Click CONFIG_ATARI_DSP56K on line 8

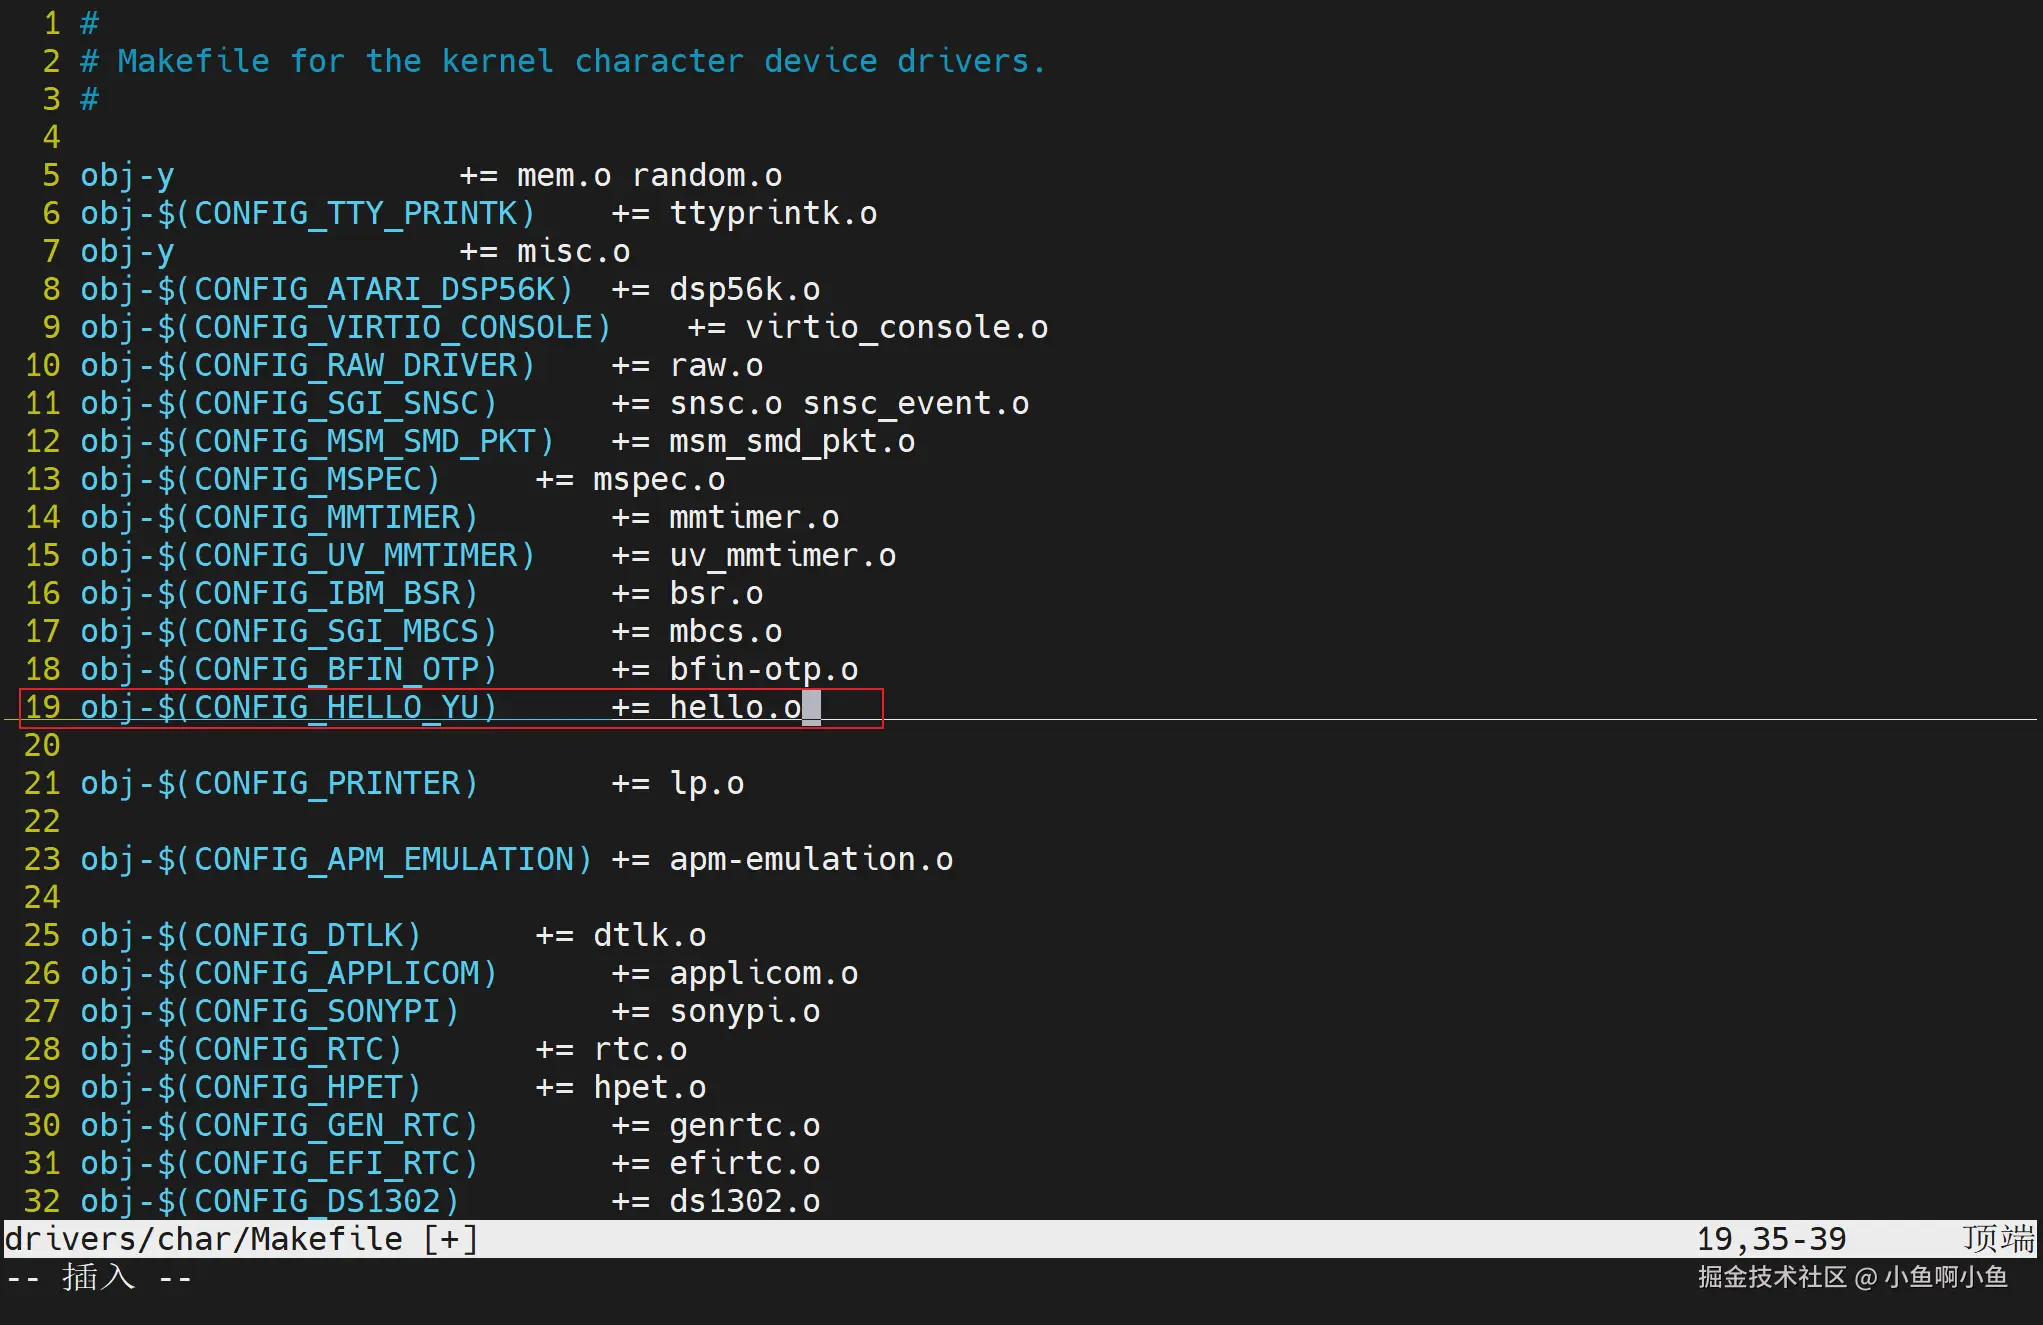click(375, 289)
